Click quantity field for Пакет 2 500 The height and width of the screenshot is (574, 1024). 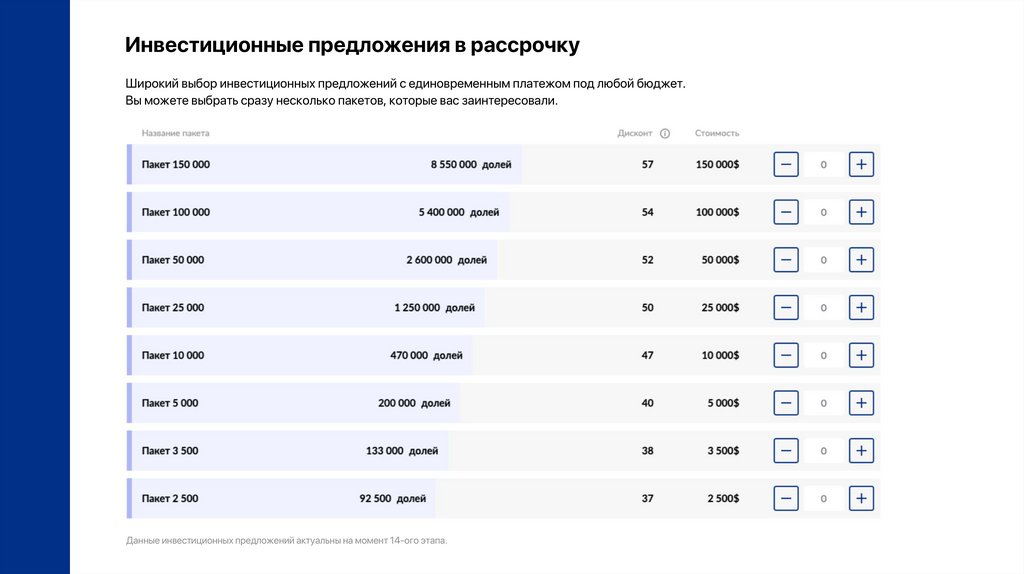pos(823,498)
